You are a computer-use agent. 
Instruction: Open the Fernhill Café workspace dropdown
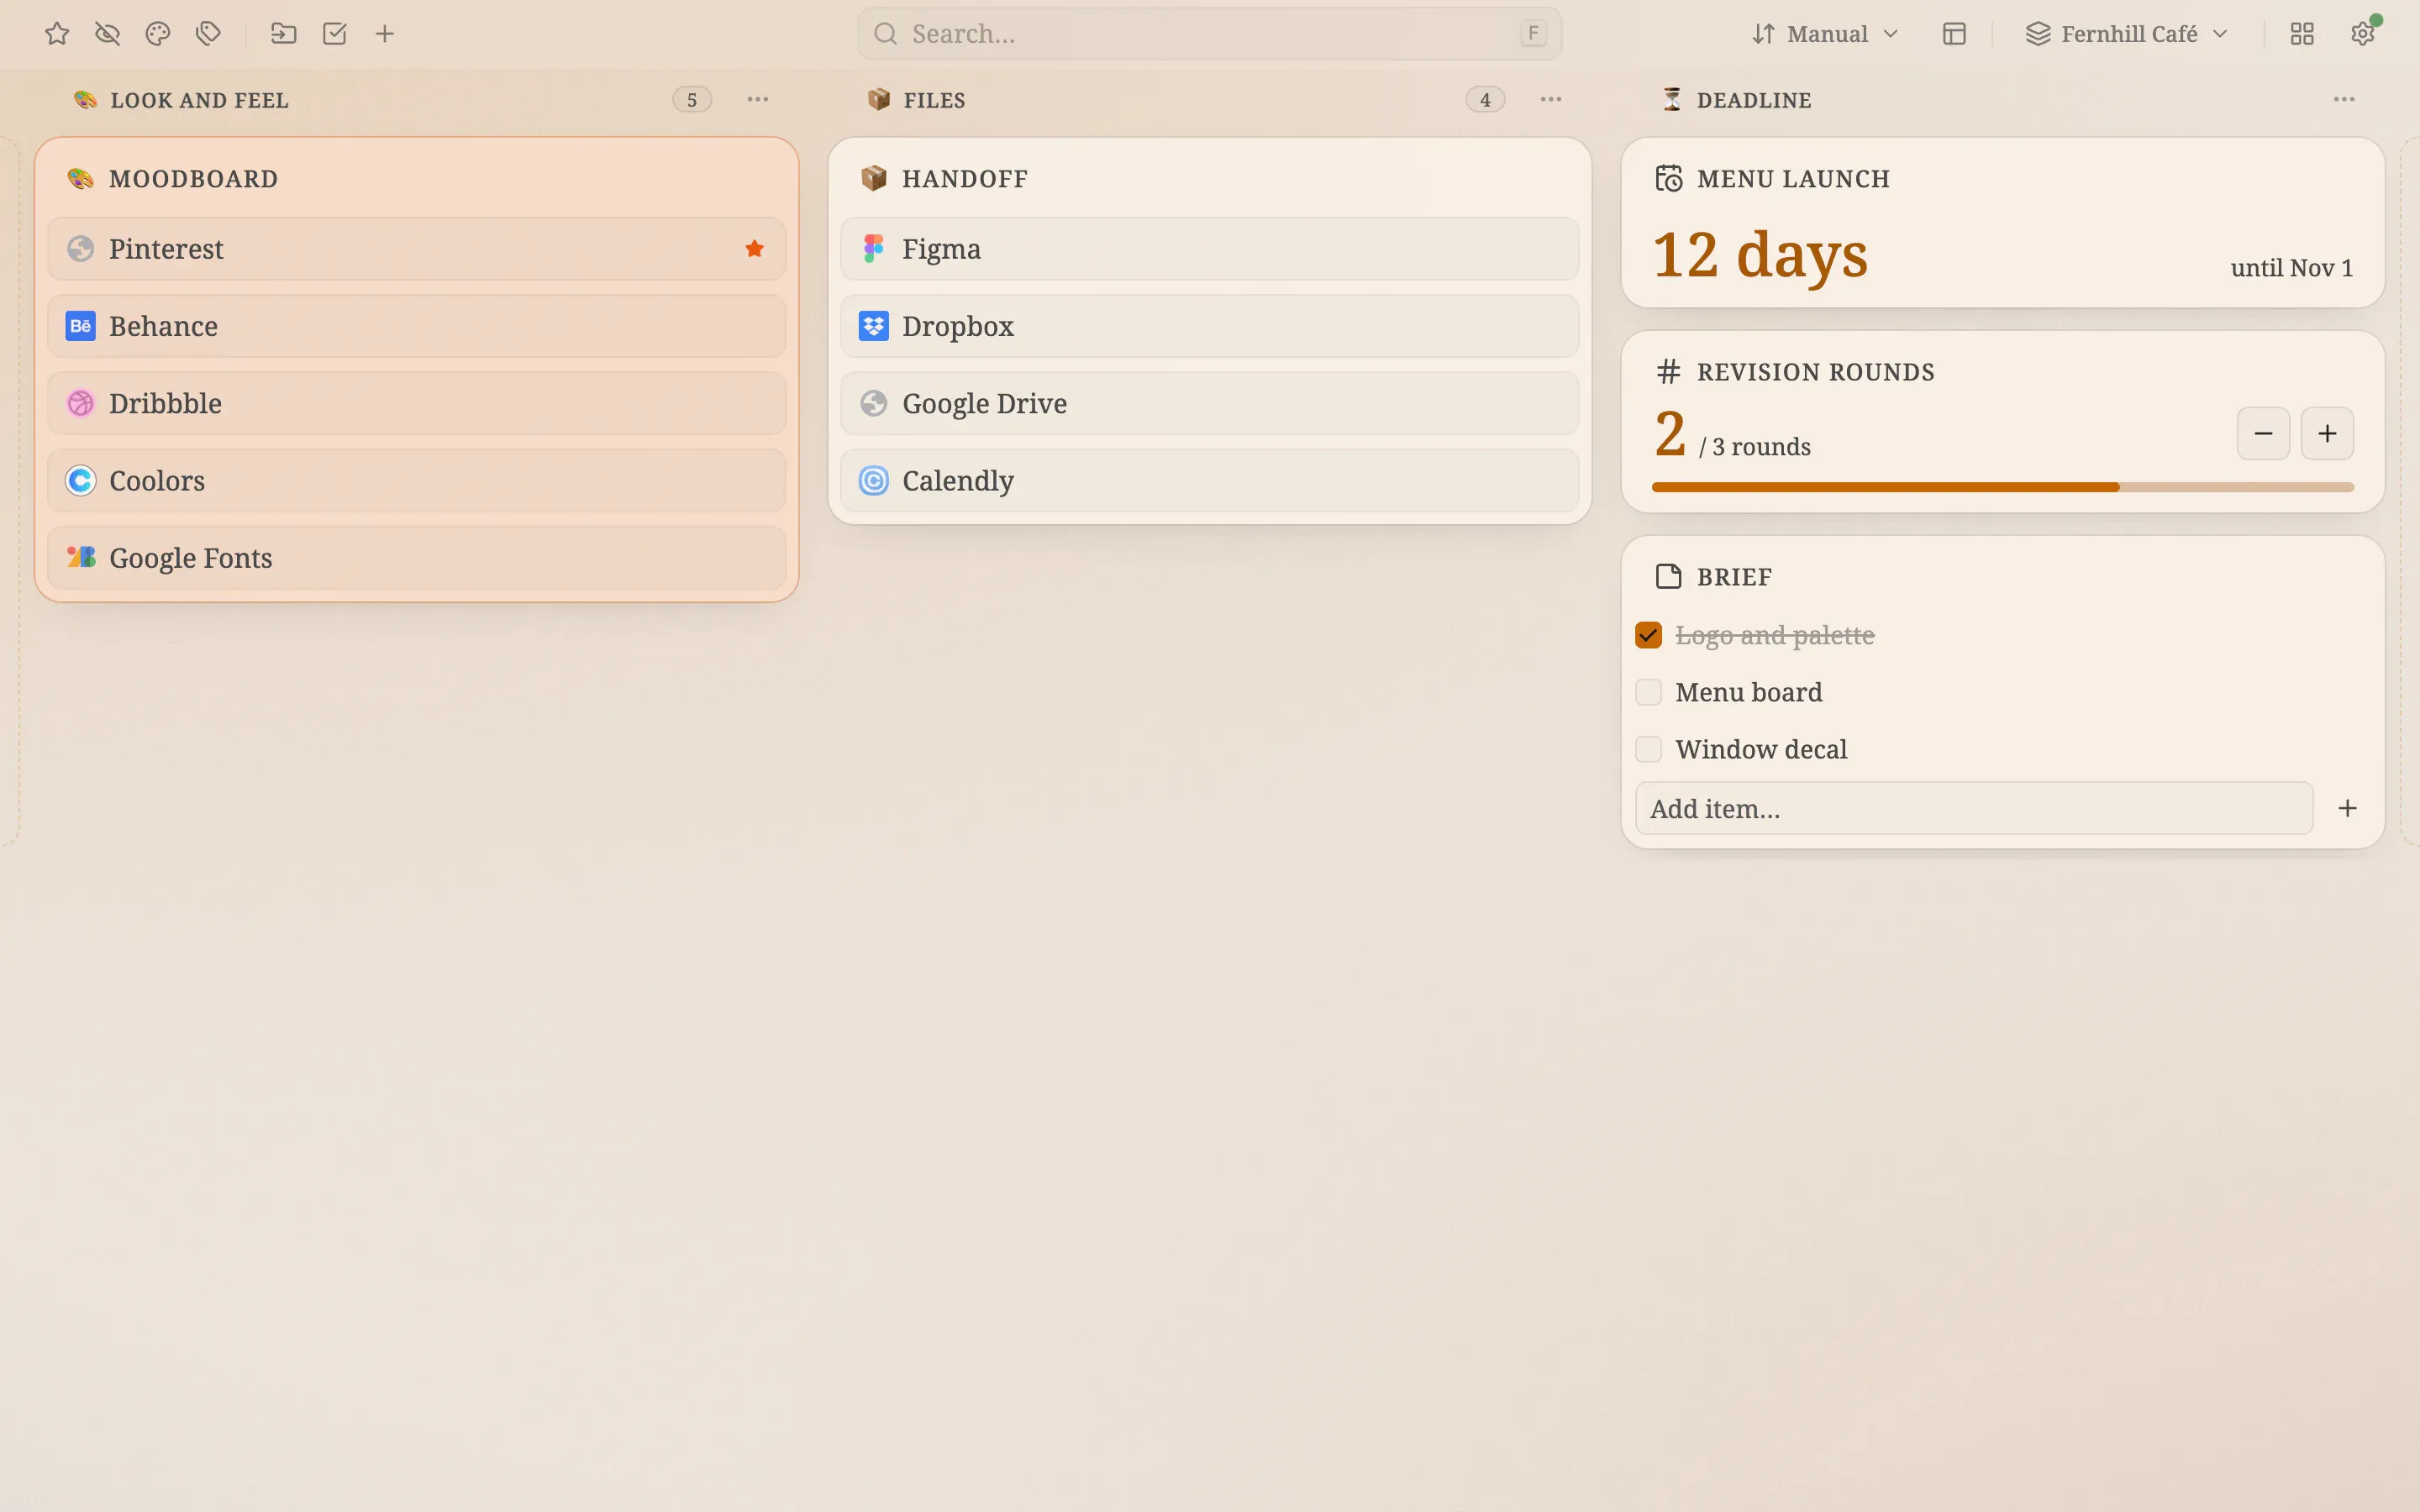2127,34
